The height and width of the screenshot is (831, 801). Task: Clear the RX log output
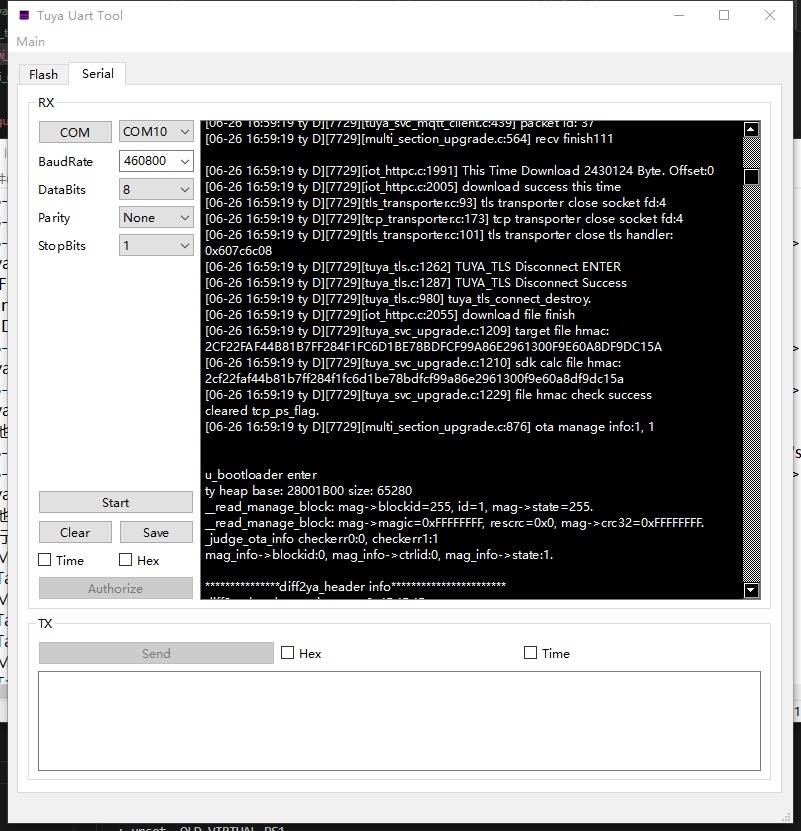pos(75,532)
